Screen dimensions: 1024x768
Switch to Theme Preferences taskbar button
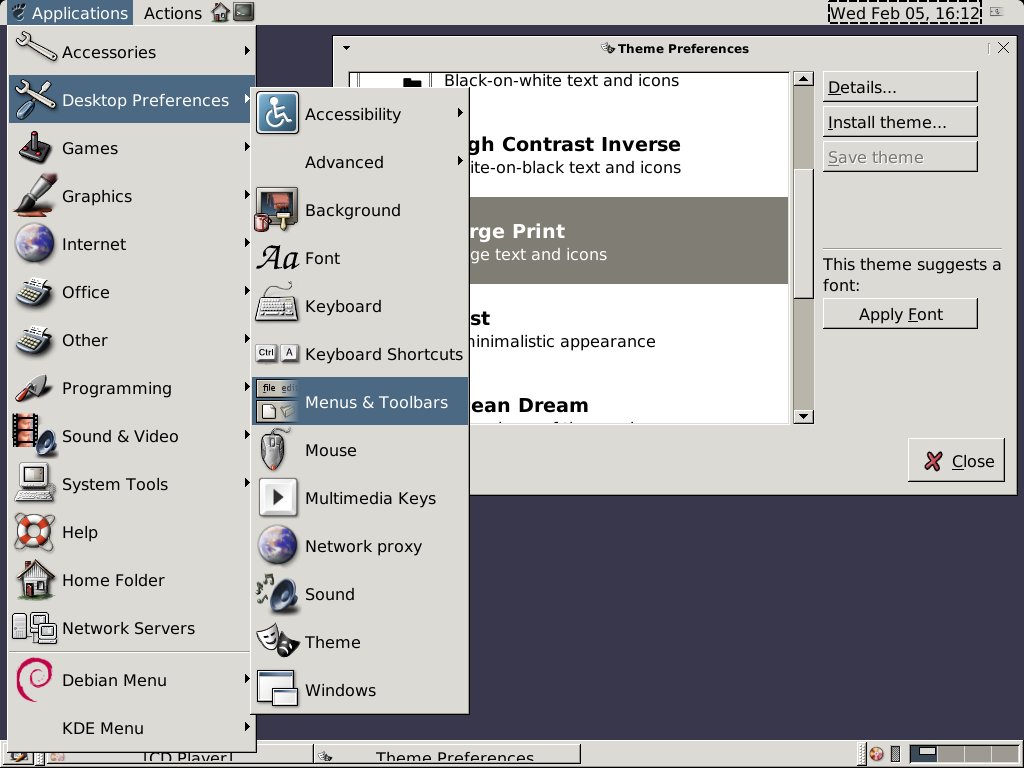pos(447,755)
